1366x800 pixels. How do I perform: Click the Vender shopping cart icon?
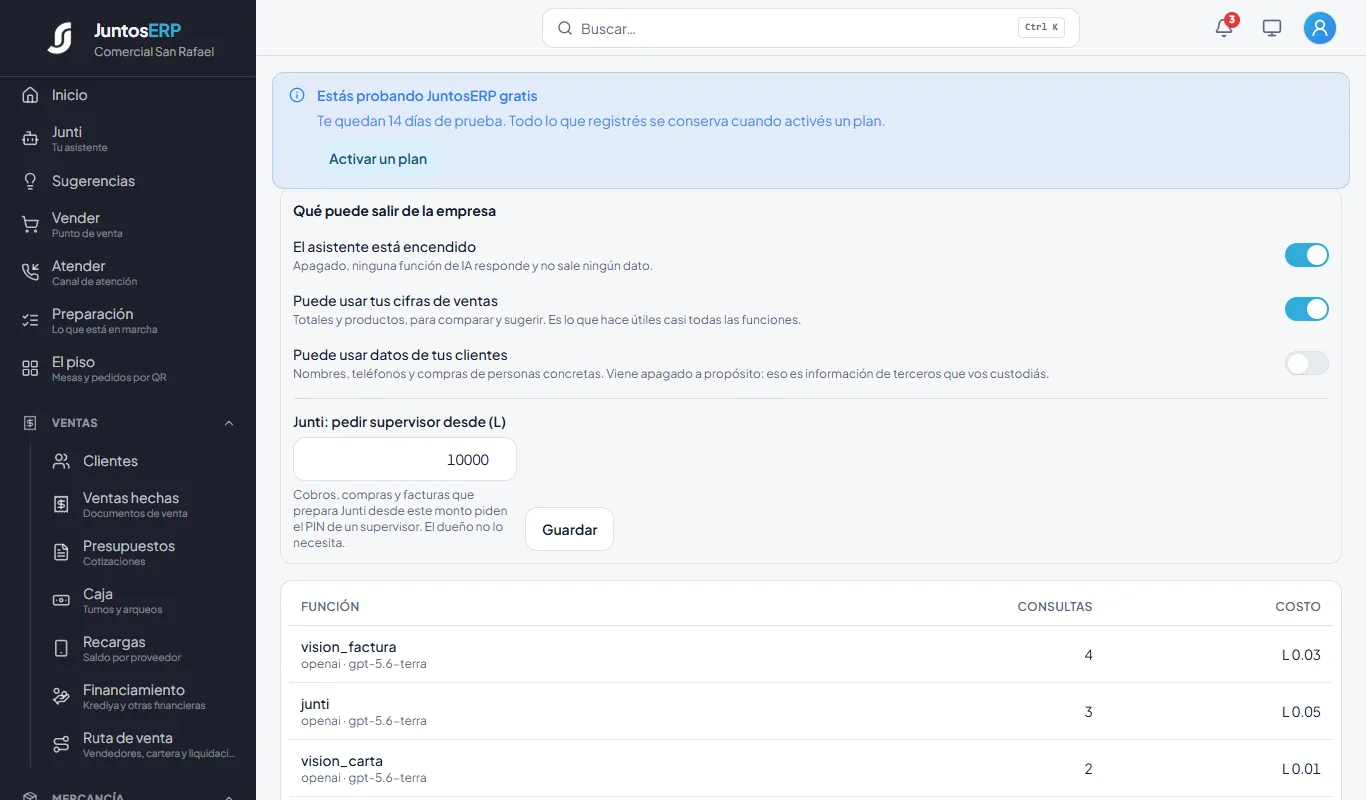30,225
